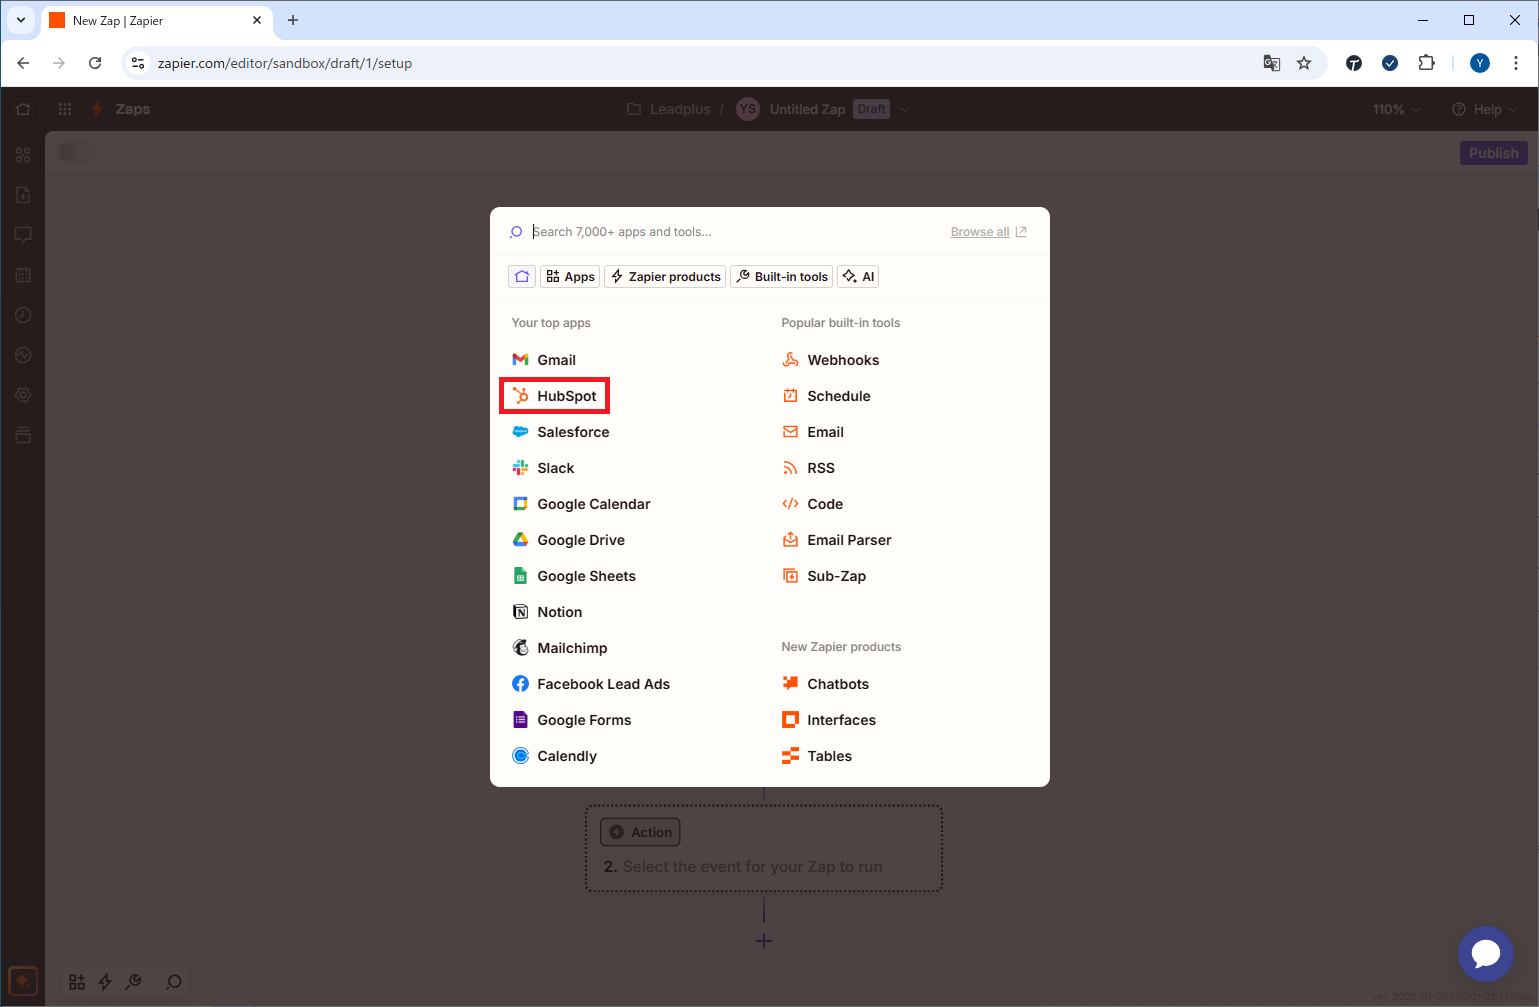Select Mailchimp app

pos(559,648)
